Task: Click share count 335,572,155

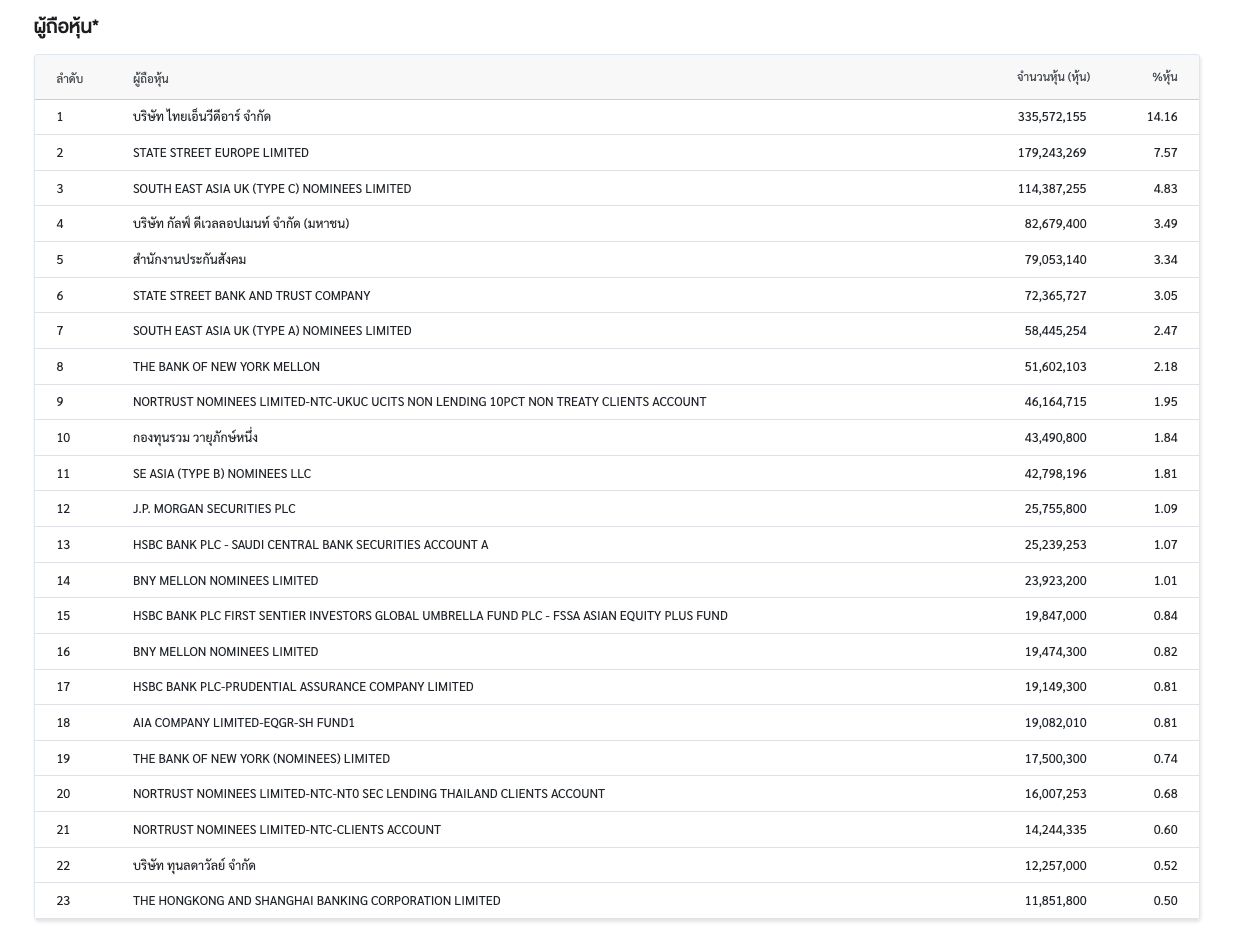Action: pyautogui.click(x=1051, y=117)
